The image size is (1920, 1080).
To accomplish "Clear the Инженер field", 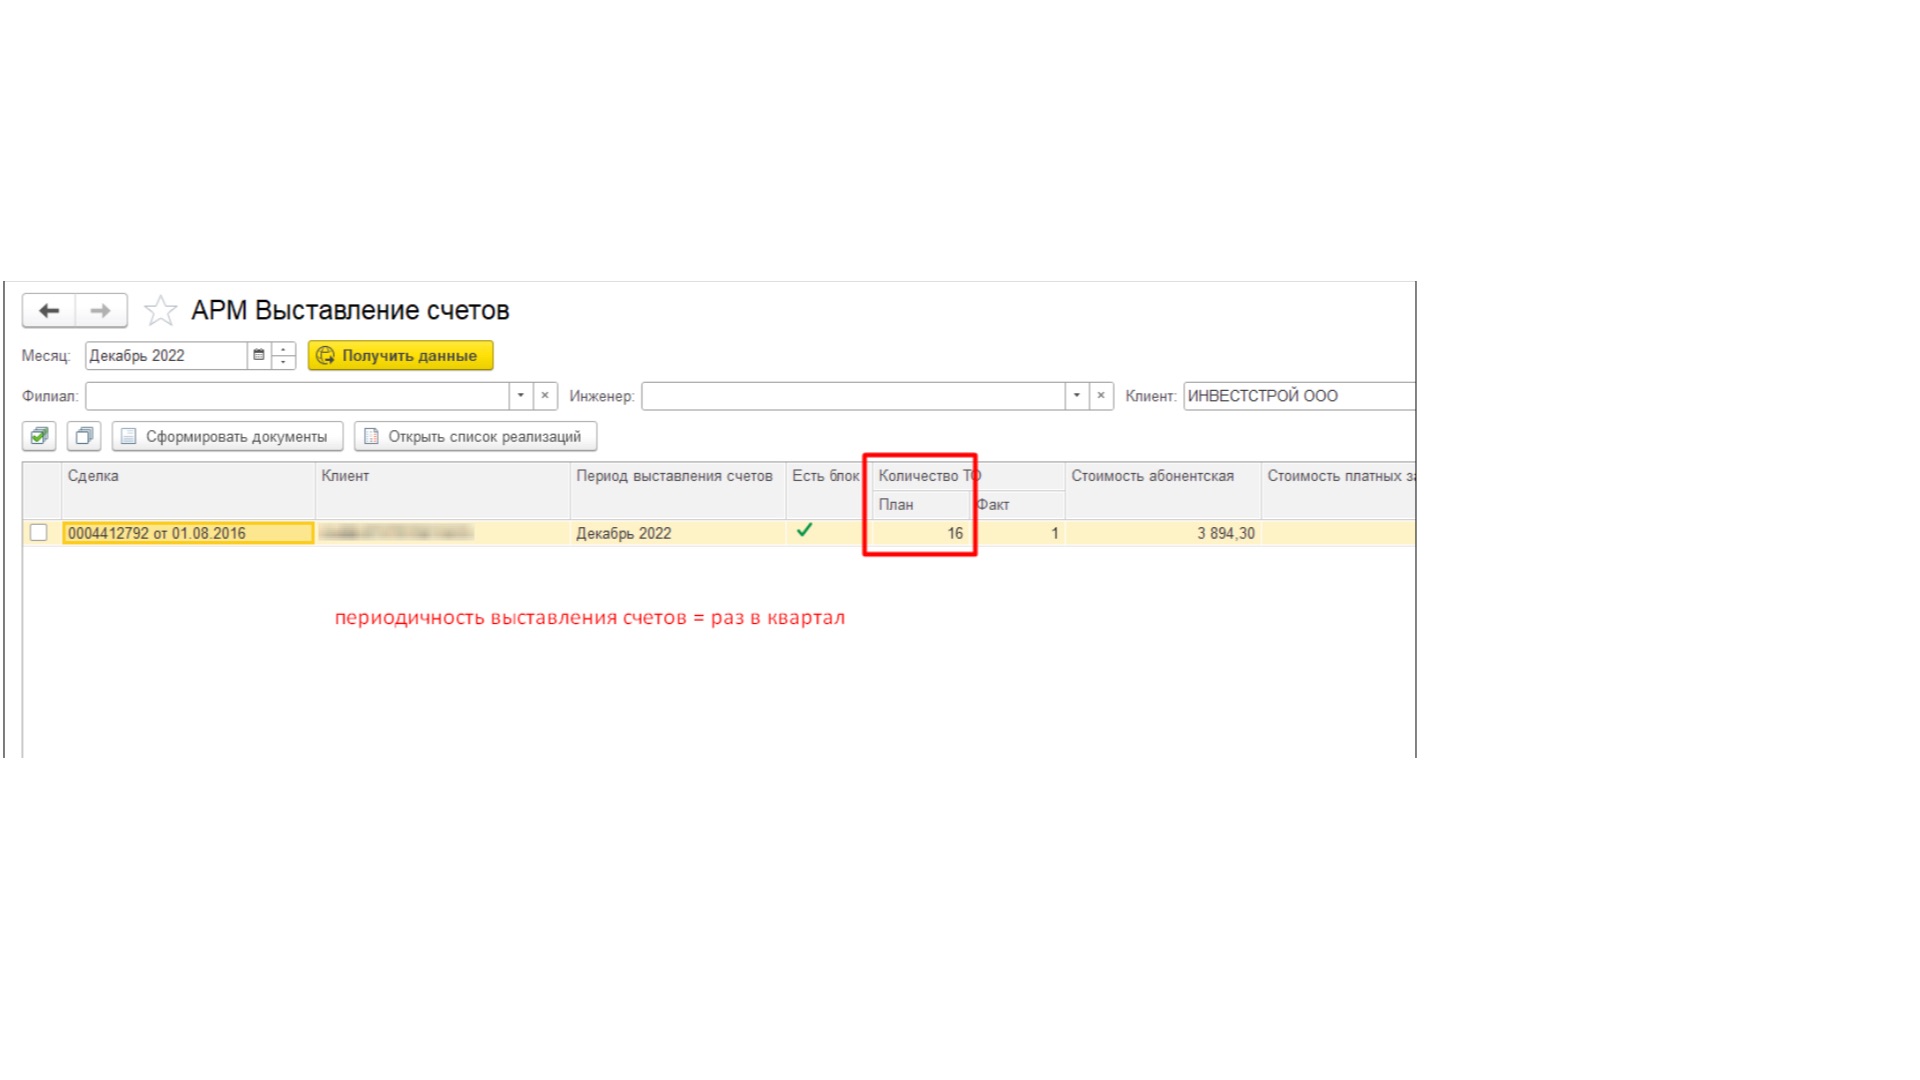I will (1101, 396).
